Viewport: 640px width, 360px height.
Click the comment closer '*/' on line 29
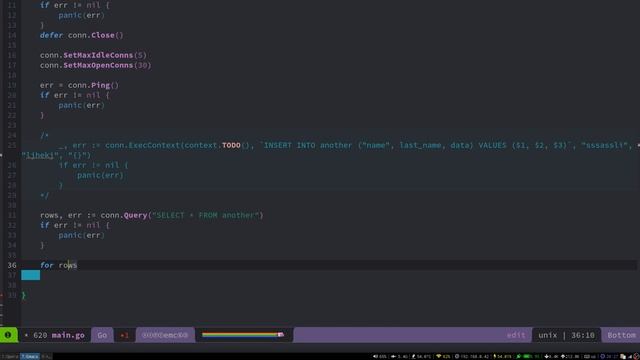click(44, 195)
